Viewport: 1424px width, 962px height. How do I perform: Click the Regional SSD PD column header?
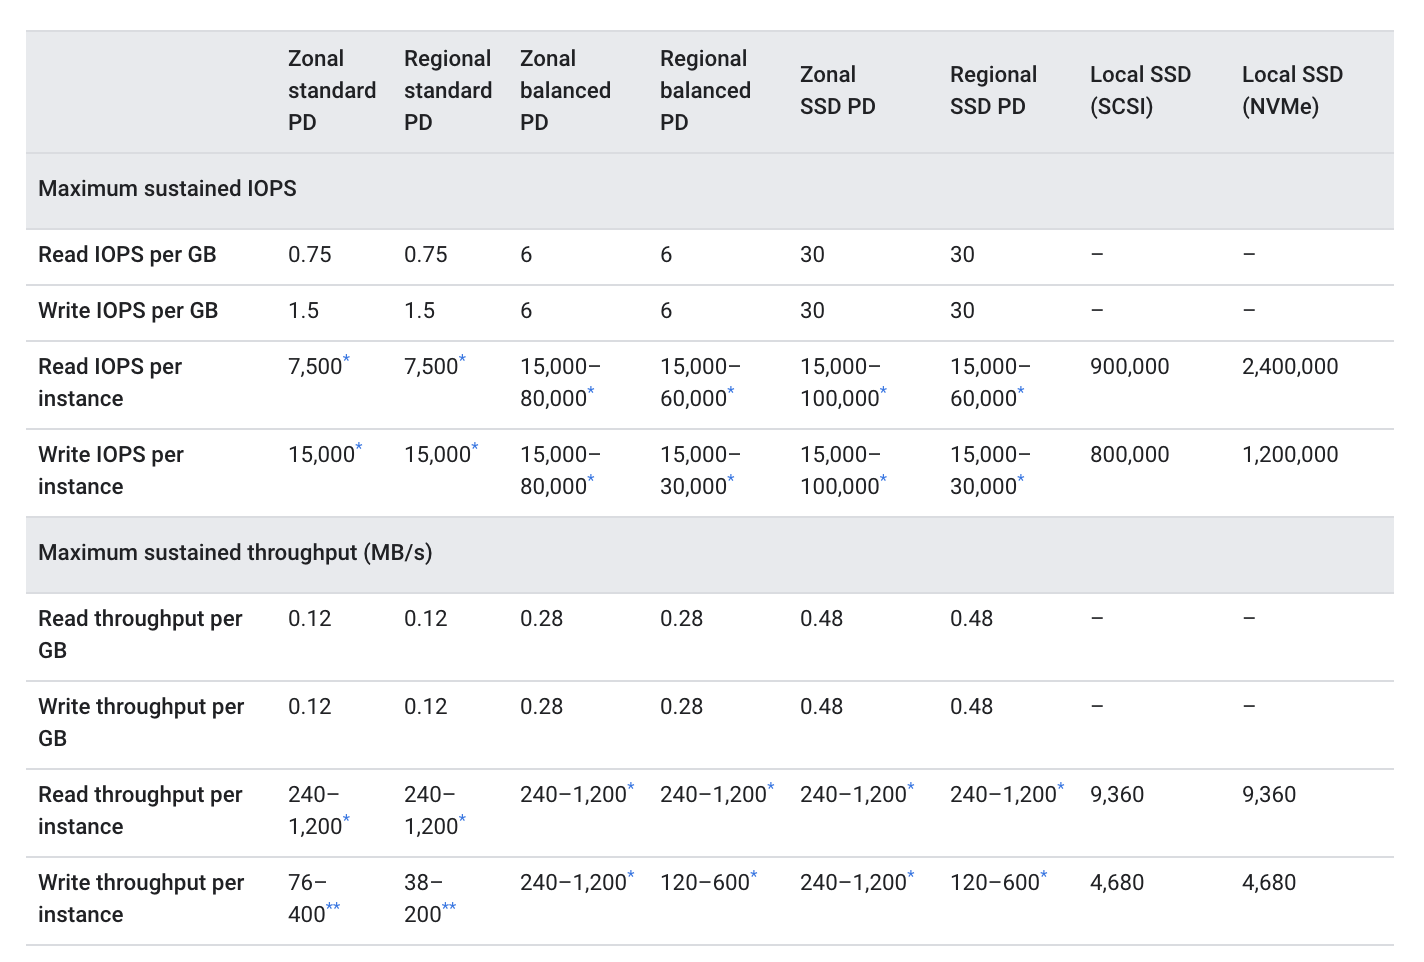click(x=993, y=90)
